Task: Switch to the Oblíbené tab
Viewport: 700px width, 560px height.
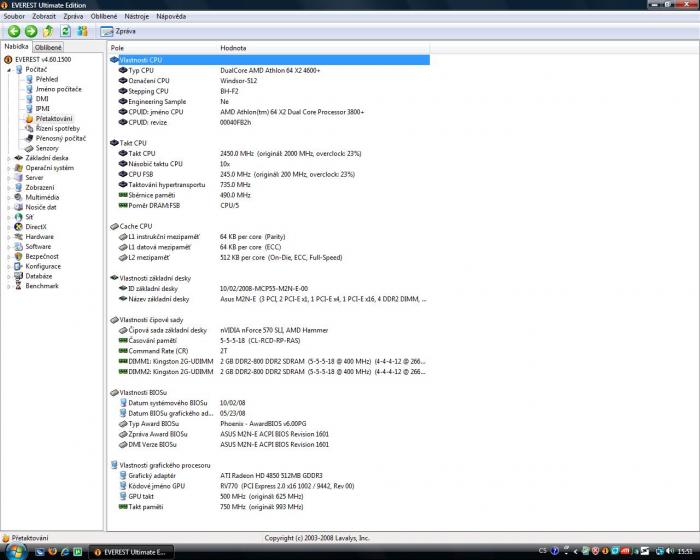Action: pyautogui.click(x=48, y=47)
